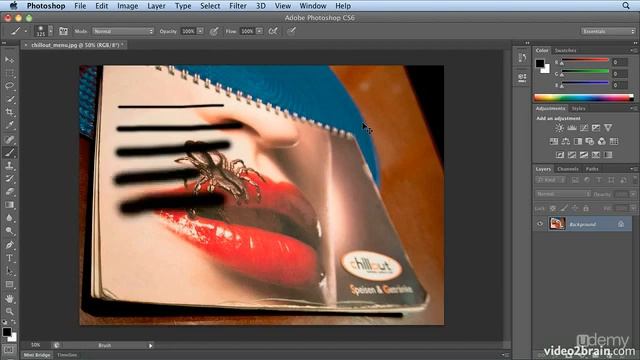640x360 pixels.
Task: Select the Horizontal Type tool
Action: point(9,258)
